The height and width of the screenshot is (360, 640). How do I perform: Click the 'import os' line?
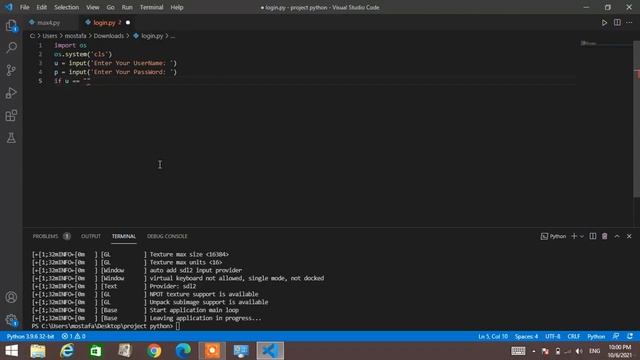pyautogui.click(x=70, y=45)
